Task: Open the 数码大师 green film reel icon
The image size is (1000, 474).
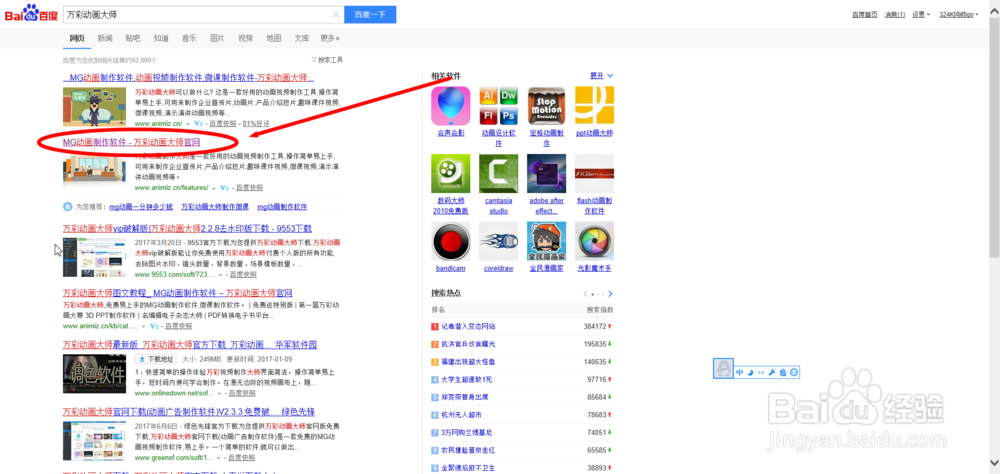Action: pyautogui.click(x=450, y=174)
